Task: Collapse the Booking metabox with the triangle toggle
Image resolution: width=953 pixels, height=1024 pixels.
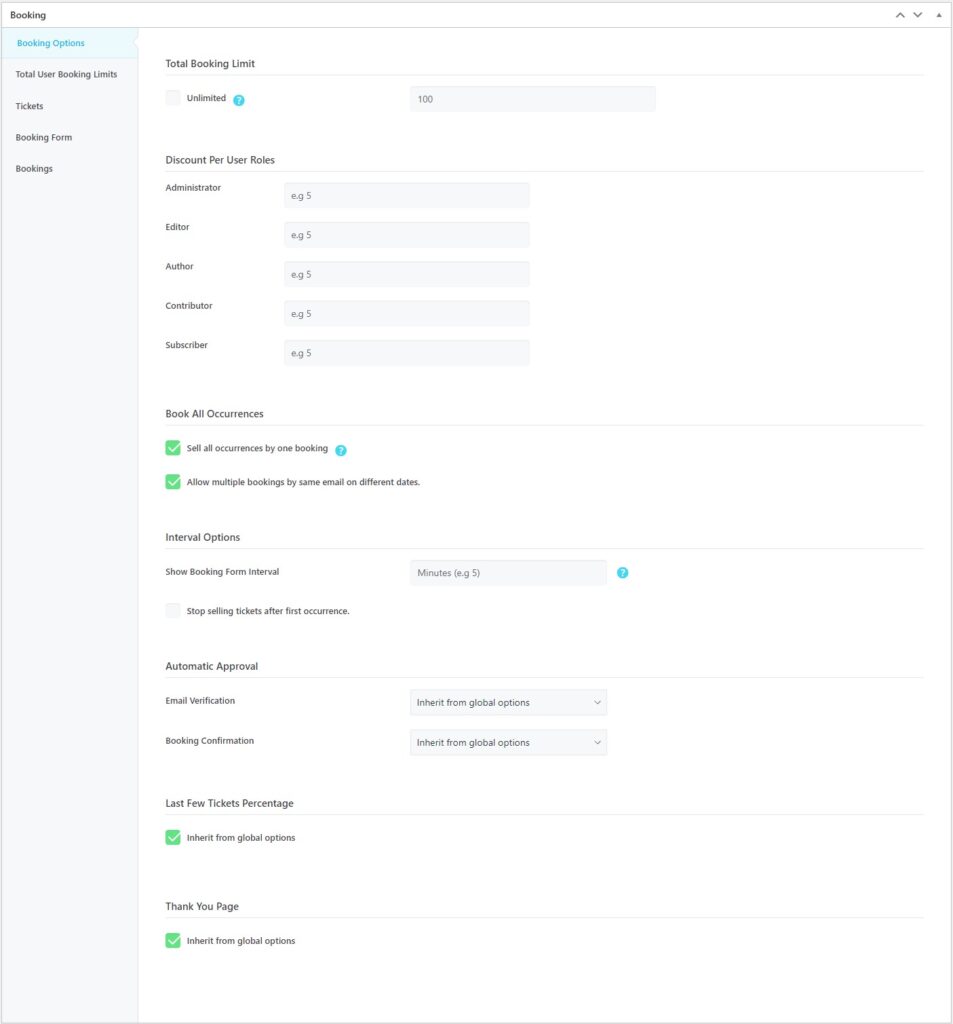Action: (938, 14)
